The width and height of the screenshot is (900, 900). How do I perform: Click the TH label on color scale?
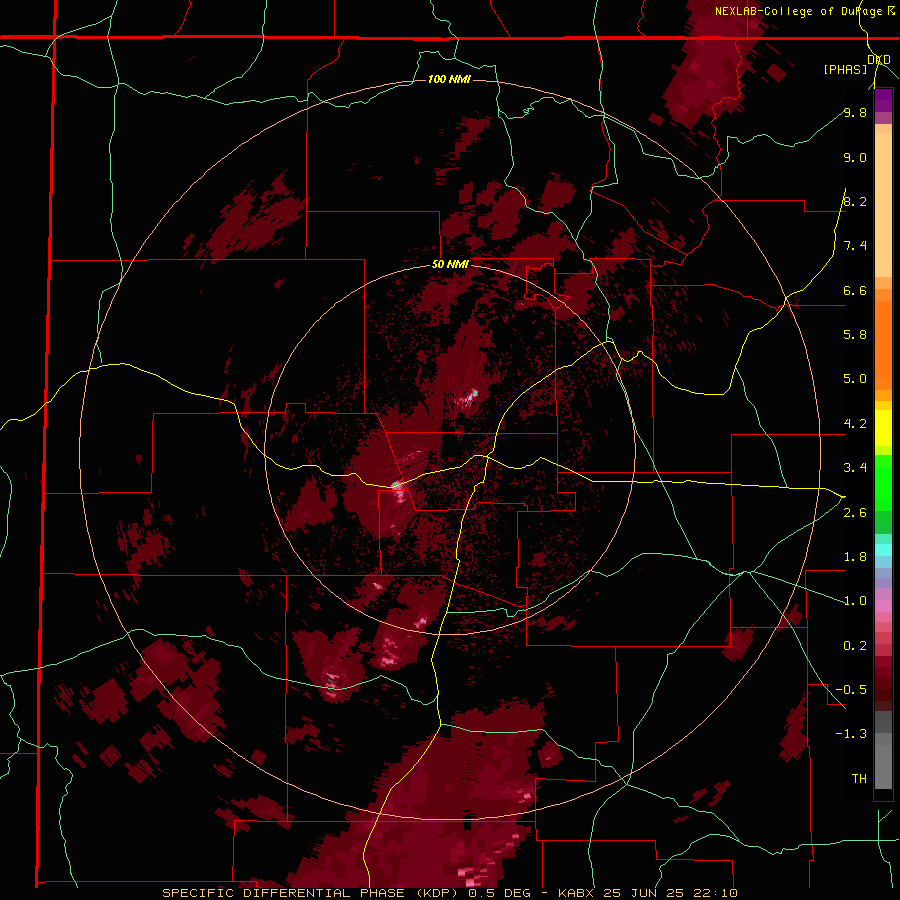[859, 778]
